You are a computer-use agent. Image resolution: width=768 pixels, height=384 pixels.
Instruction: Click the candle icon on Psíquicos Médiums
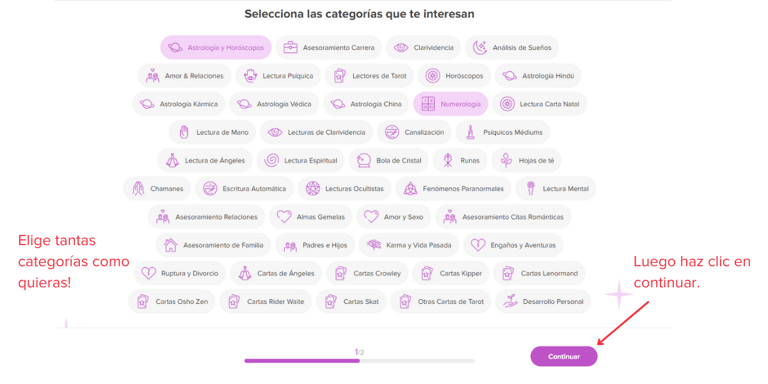click(x=471, y=132)
